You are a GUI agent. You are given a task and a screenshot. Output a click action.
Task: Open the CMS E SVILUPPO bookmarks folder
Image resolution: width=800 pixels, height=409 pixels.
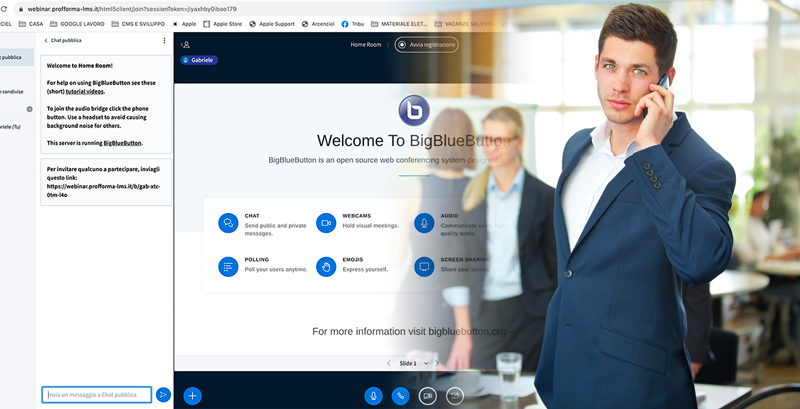click(138, 24)
